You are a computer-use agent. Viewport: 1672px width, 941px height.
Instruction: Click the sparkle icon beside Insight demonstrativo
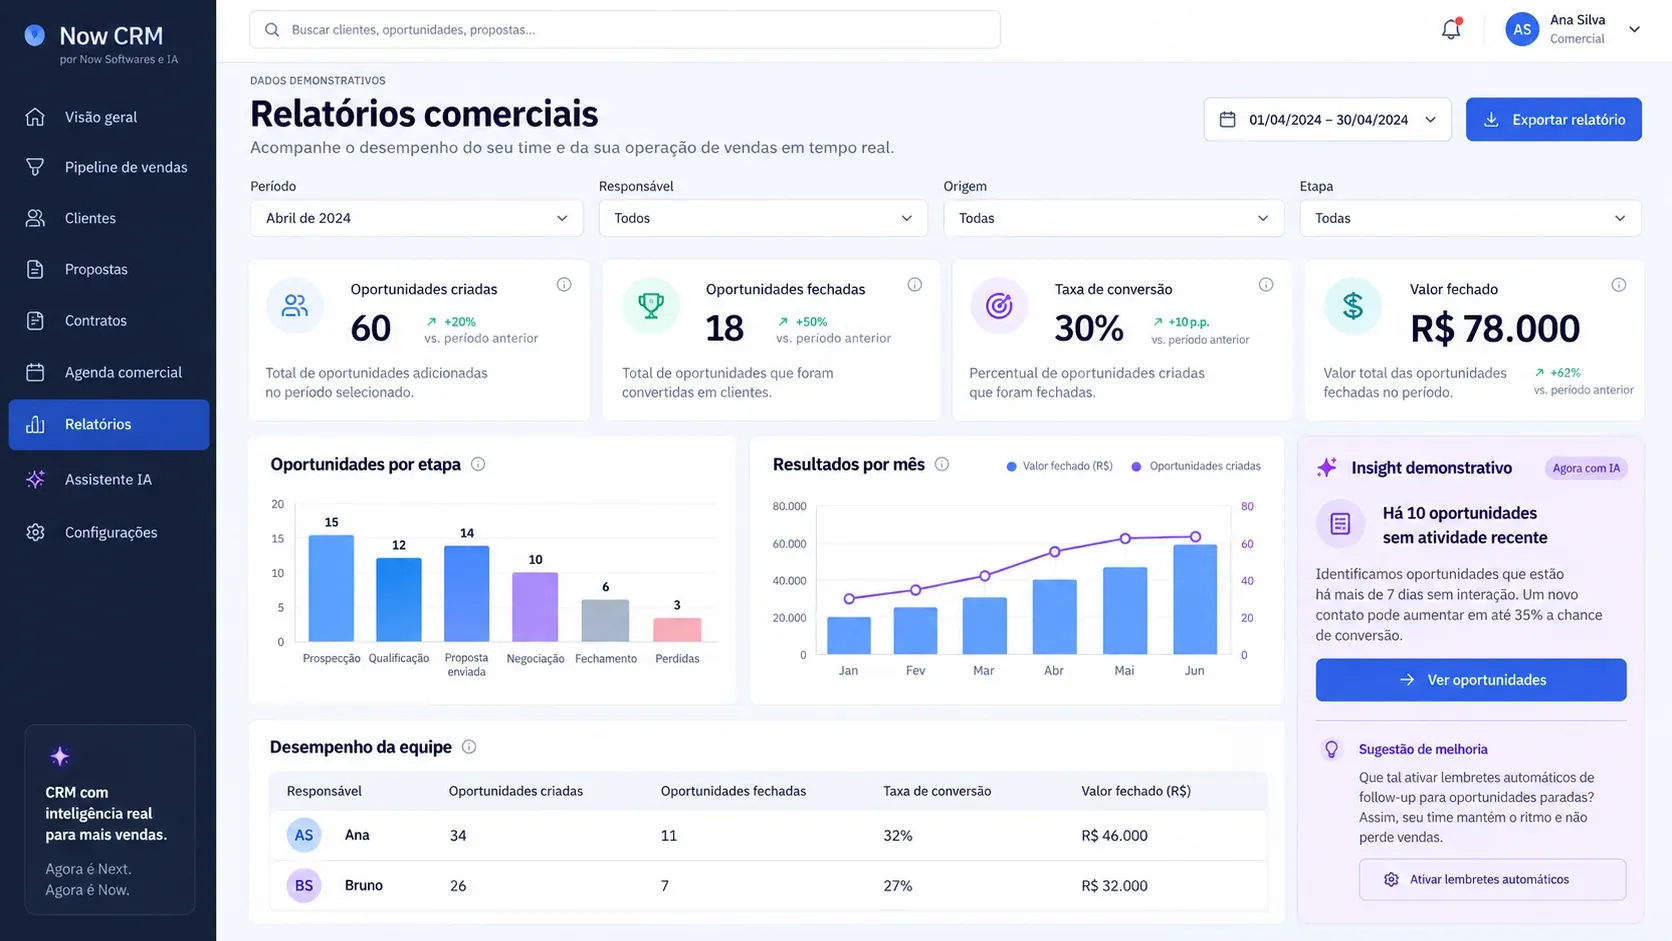tap(1327, 467)
